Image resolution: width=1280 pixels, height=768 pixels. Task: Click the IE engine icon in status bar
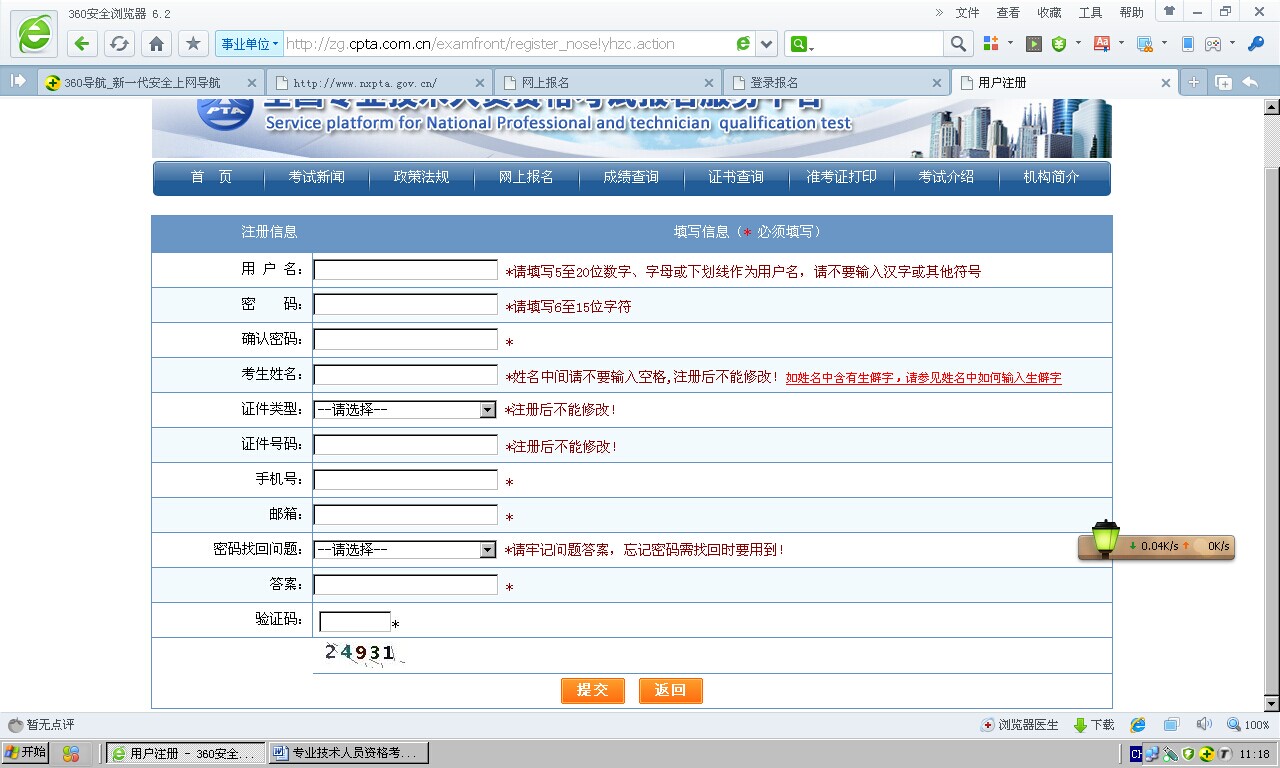1138,725
